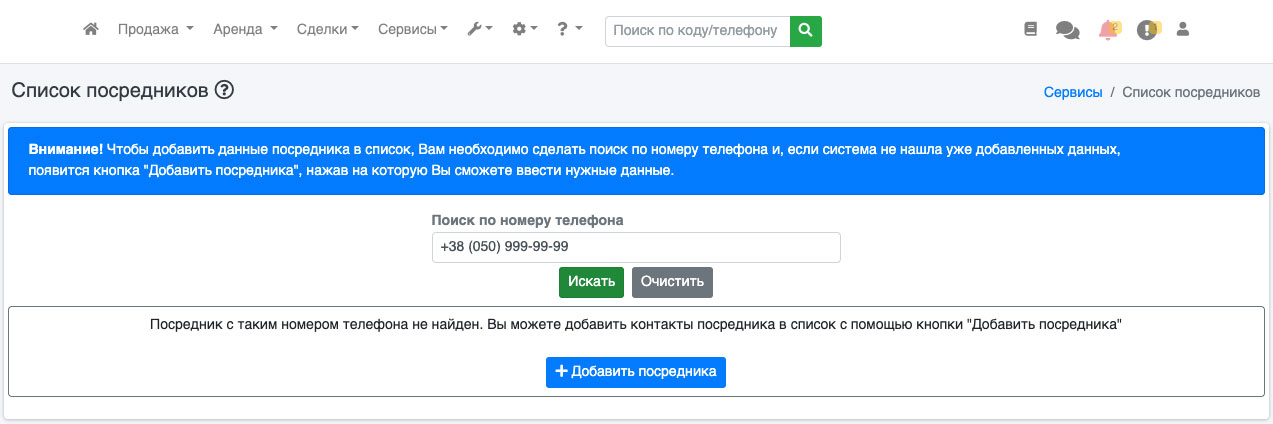This screenshot has height=424, width=1273.
Task: Click help icon beside Список посредников title
Action: coord(224,90)
